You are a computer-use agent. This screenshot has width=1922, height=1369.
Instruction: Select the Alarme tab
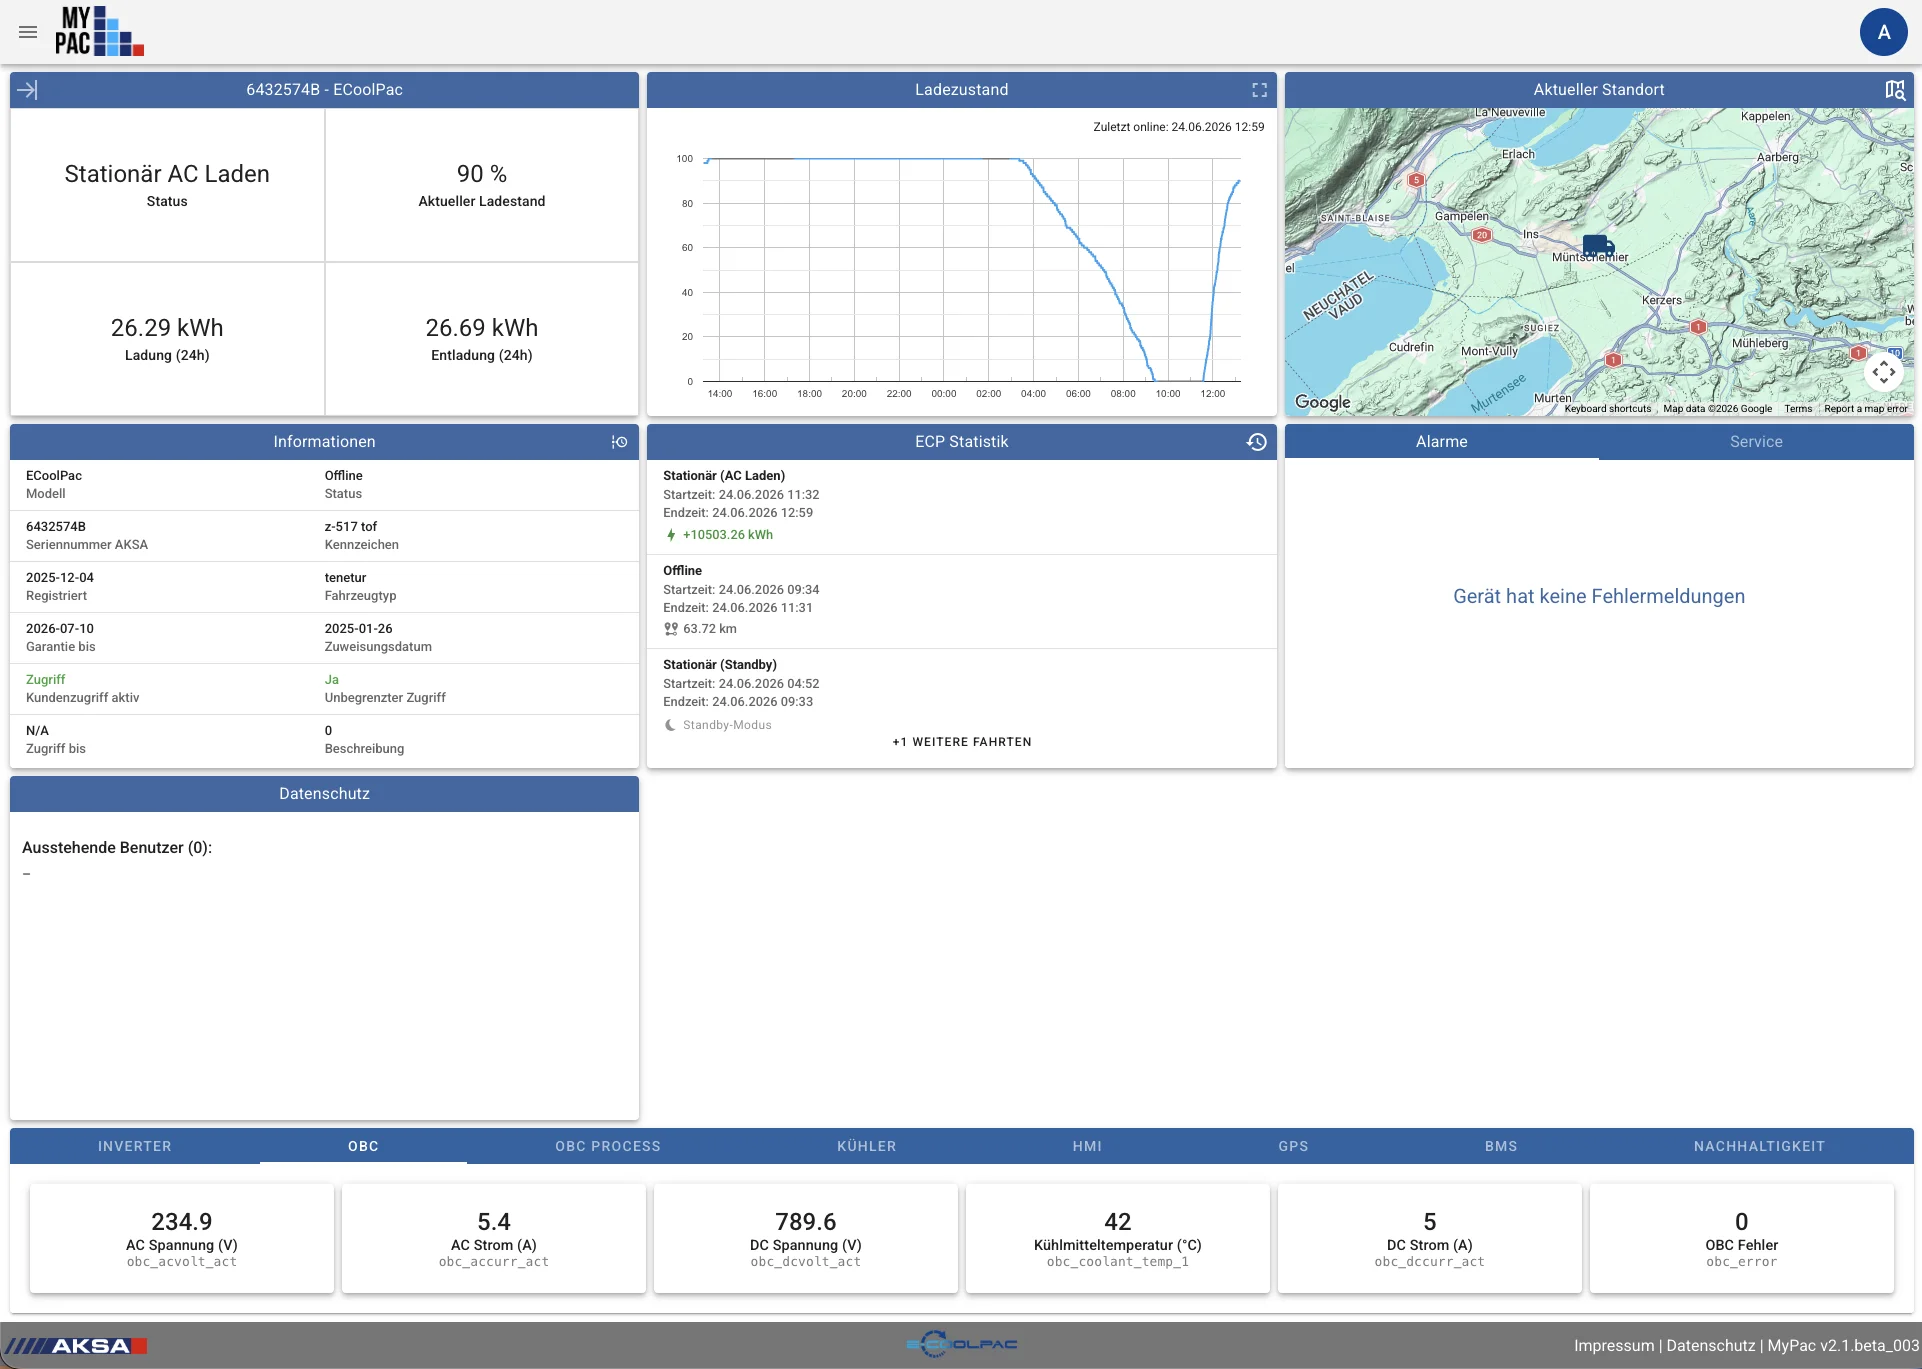[x=1441, y=442]
